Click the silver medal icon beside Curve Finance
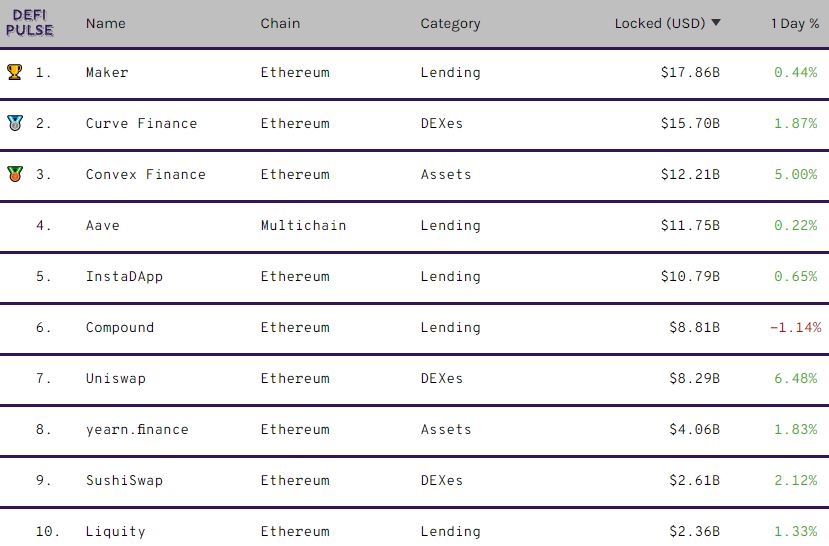The height and width of the screenshot is (546, 829). (14, 123)
